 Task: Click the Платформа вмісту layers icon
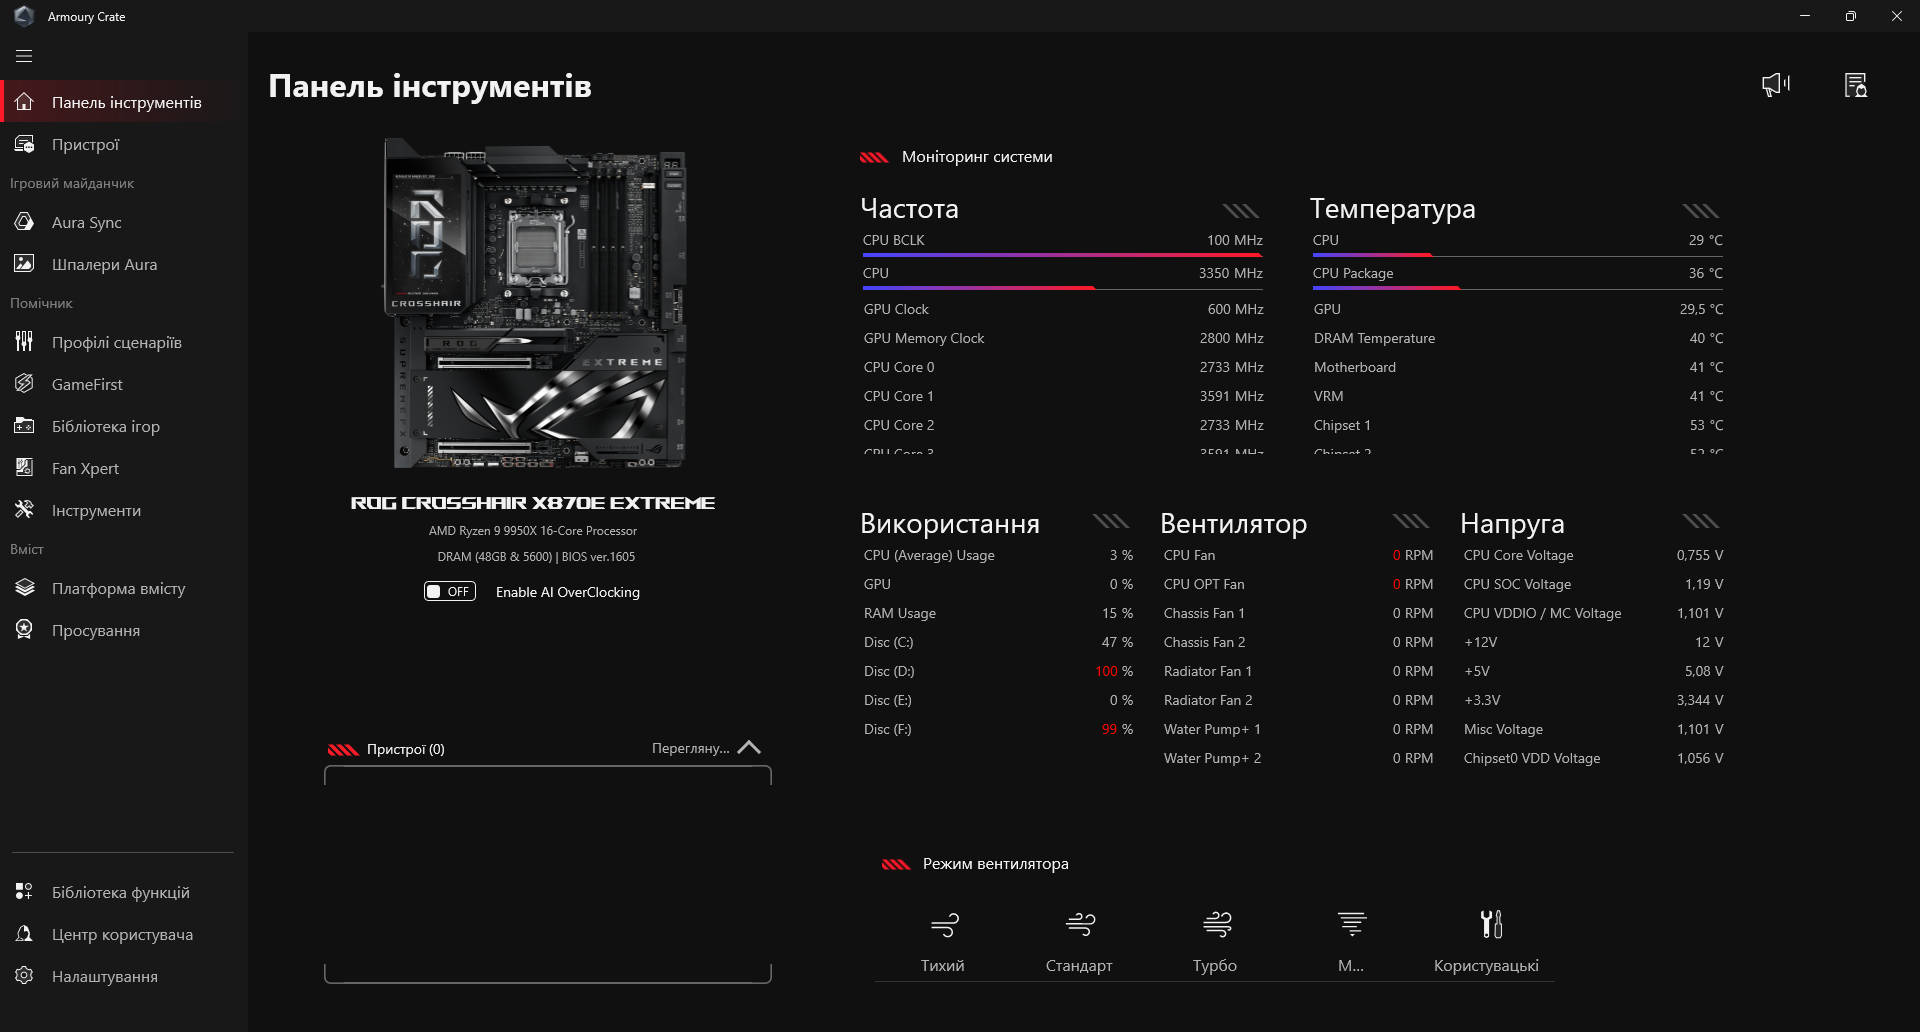[x=25, y=588]
